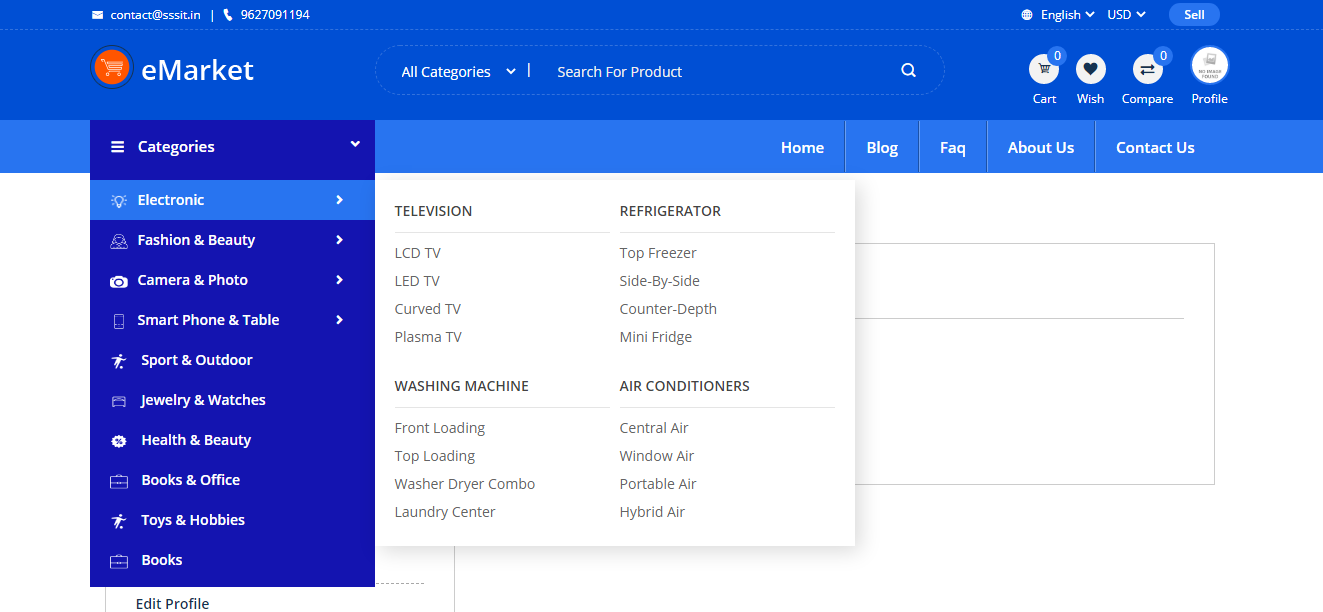The height and width of the screenshot is (612, 1323).
Task: Expand the Fashion & Beauty submenu arrow
Action: click(x=340, y=240)
